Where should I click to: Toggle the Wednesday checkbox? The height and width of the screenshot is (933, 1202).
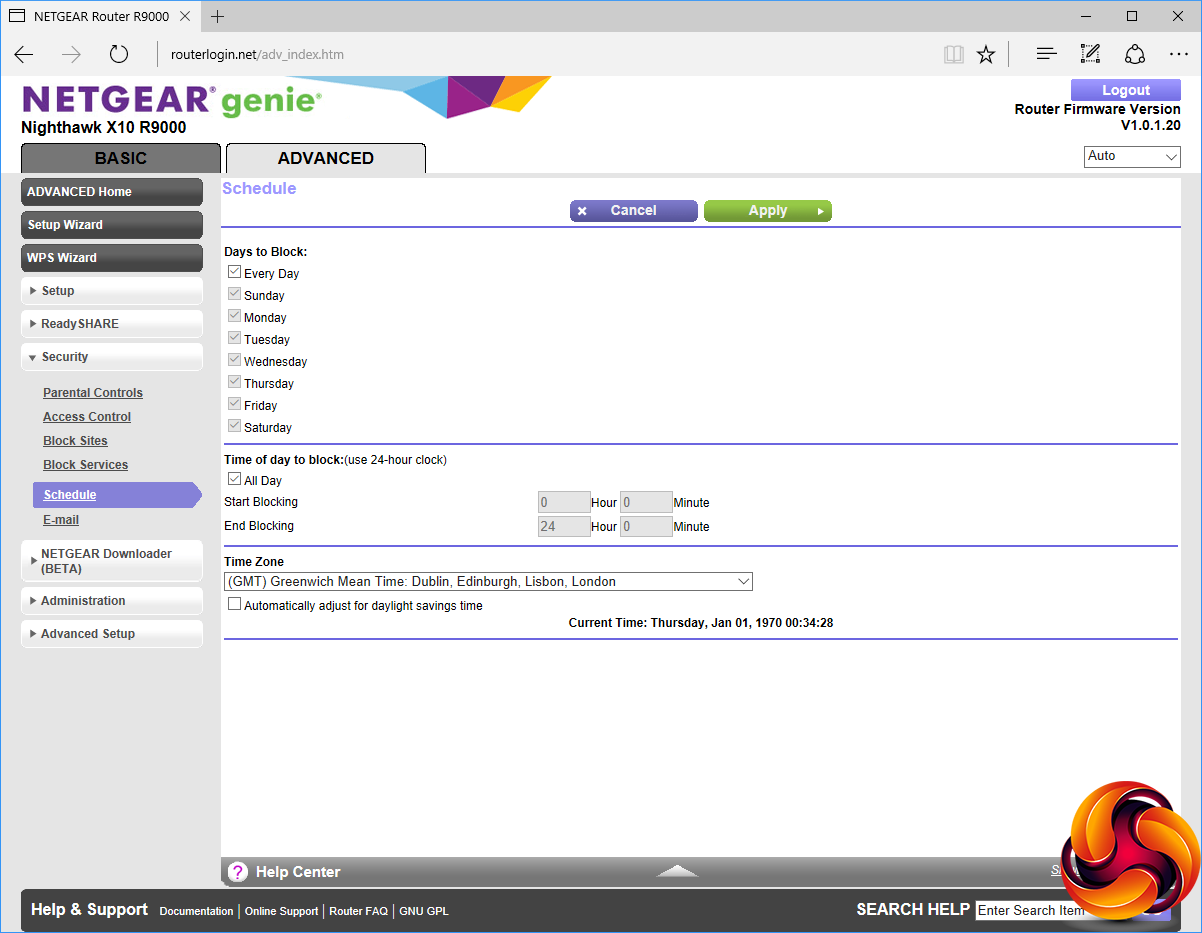click(234, 360)
